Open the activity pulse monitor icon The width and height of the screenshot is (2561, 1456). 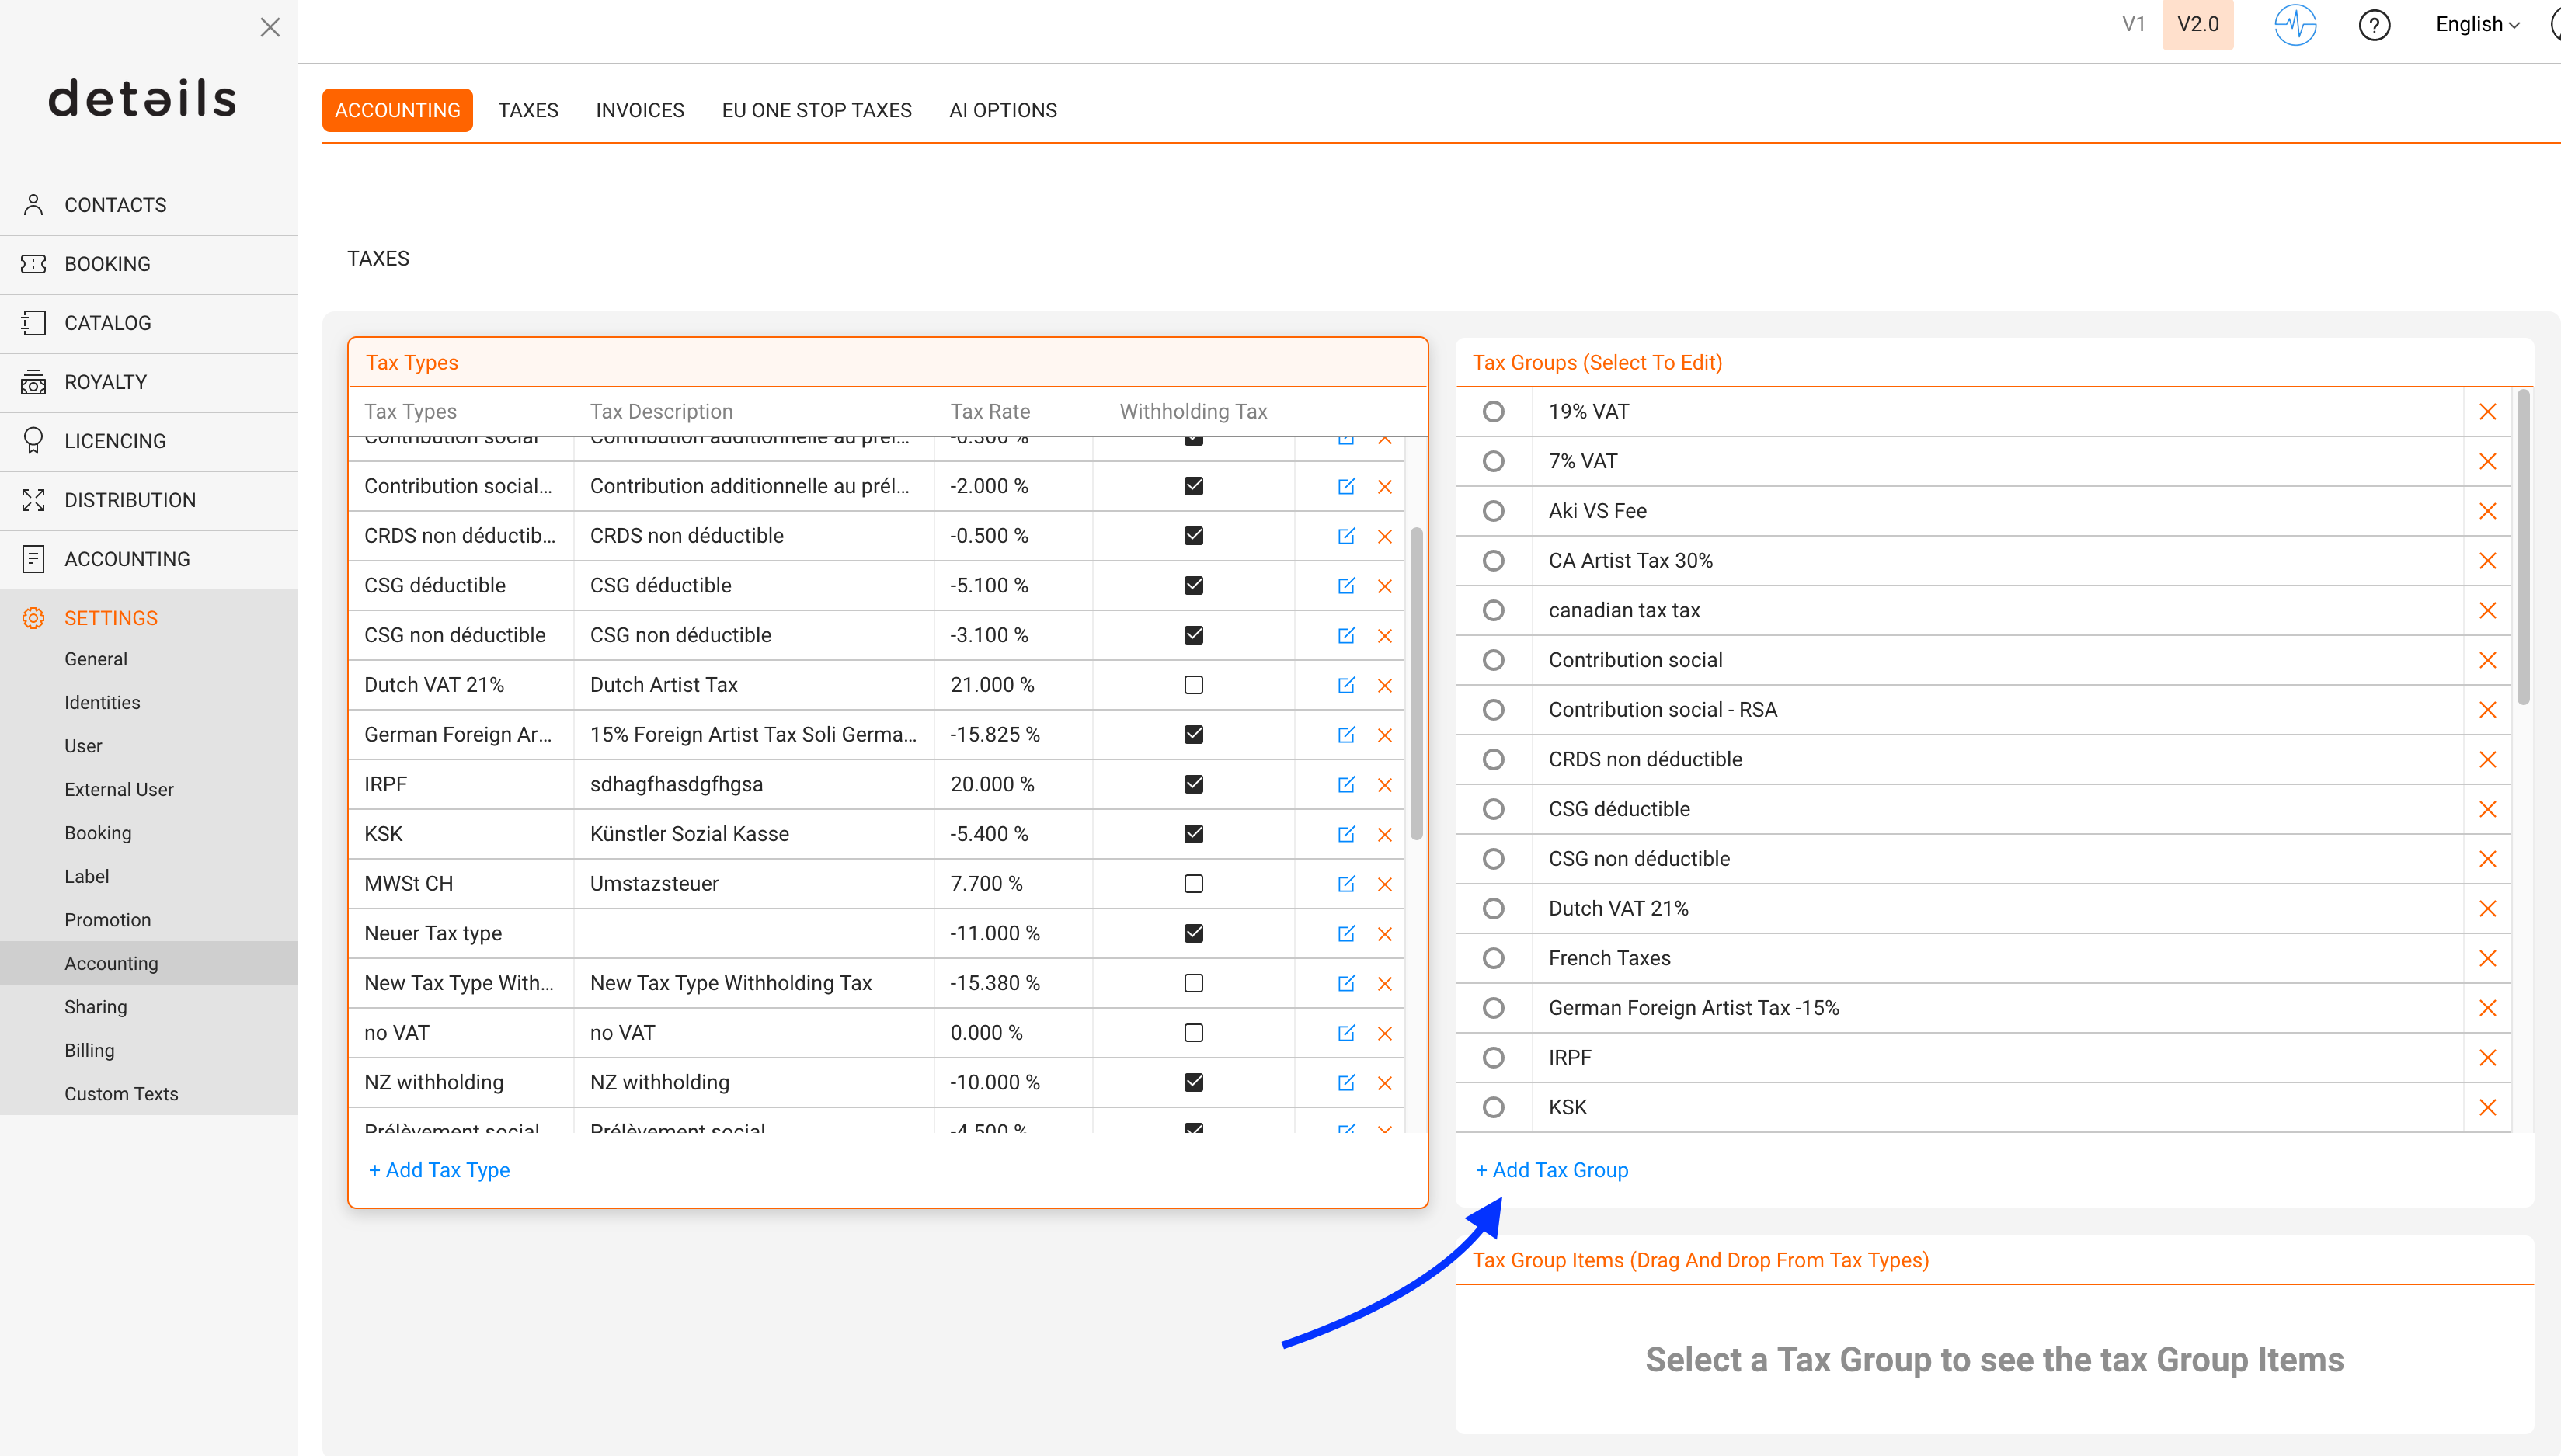pos(2295,25)
